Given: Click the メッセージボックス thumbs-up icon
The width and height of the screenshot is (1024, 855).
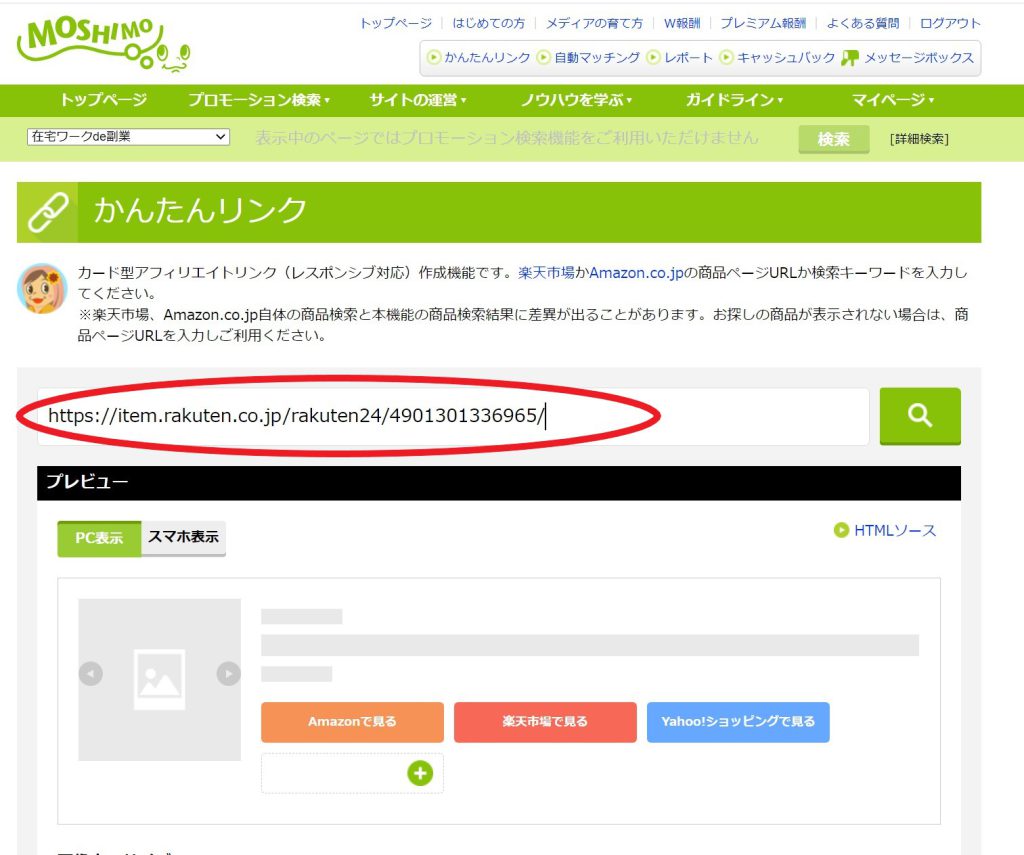Looking at the screenshot, I should click(850, 58).
